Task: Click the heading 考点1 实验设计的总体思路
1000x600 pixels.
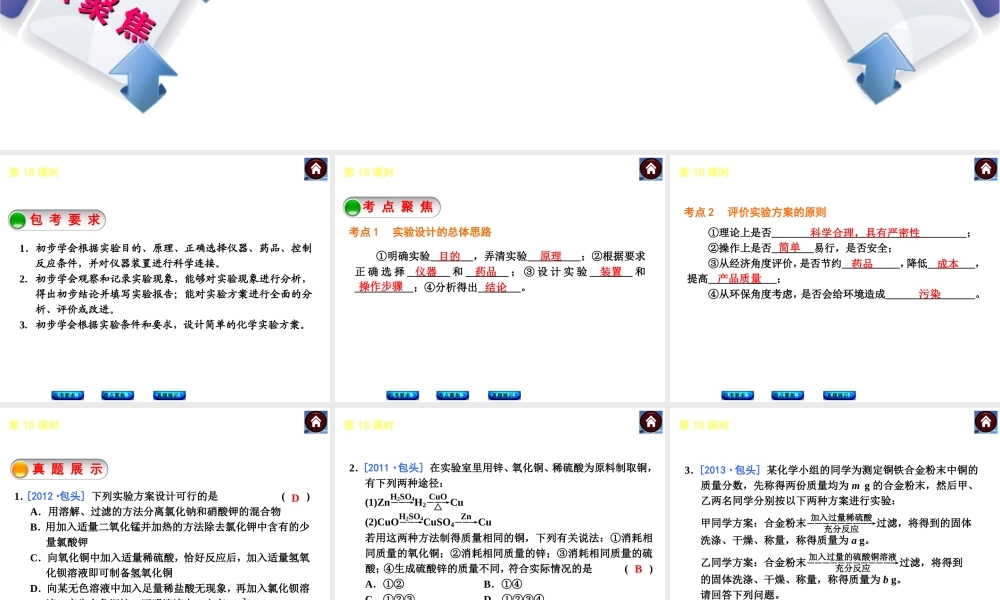Action: (420, 232)
